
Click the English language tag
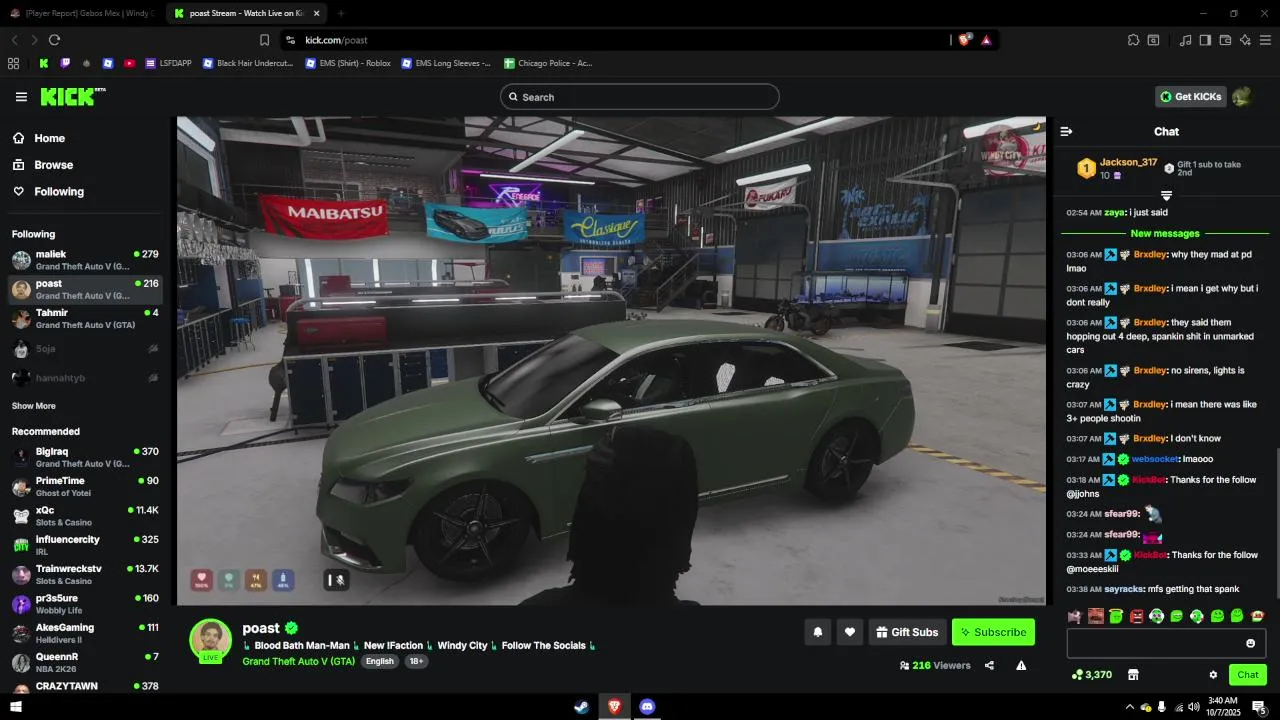[379, 661]
